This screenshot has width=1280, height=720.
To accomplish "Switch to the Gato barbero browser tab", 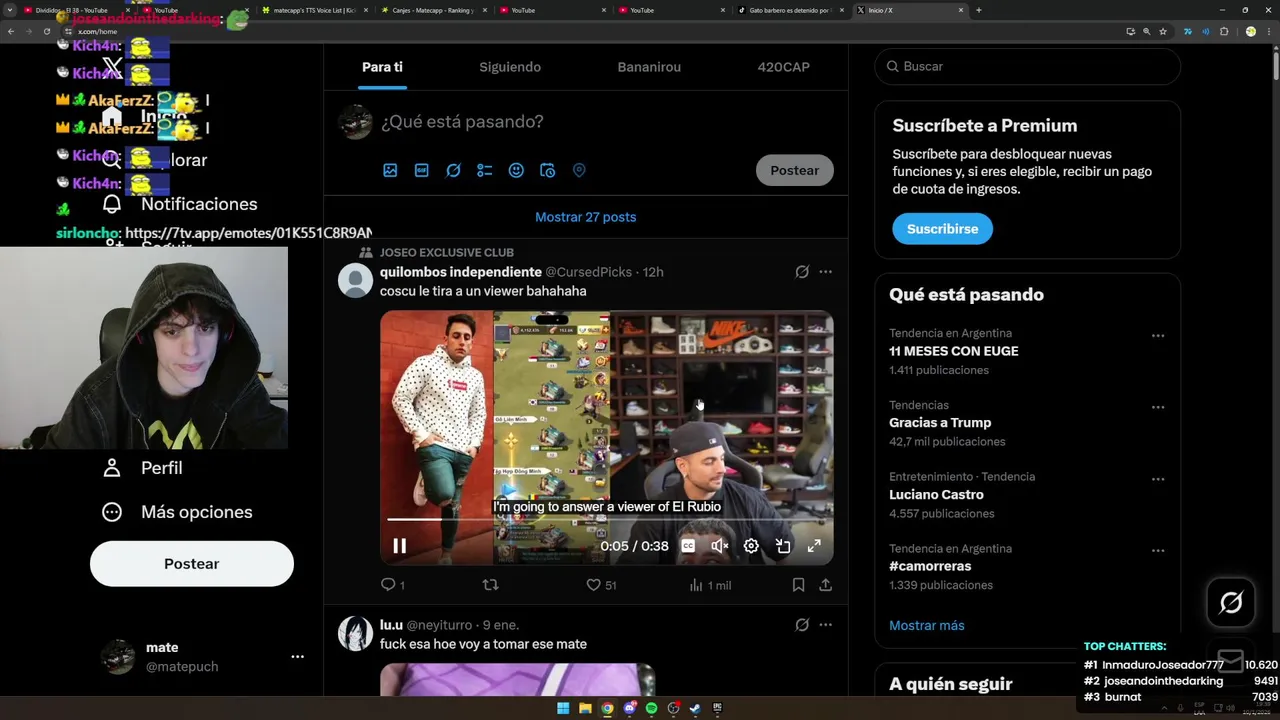I will point(791,10).
